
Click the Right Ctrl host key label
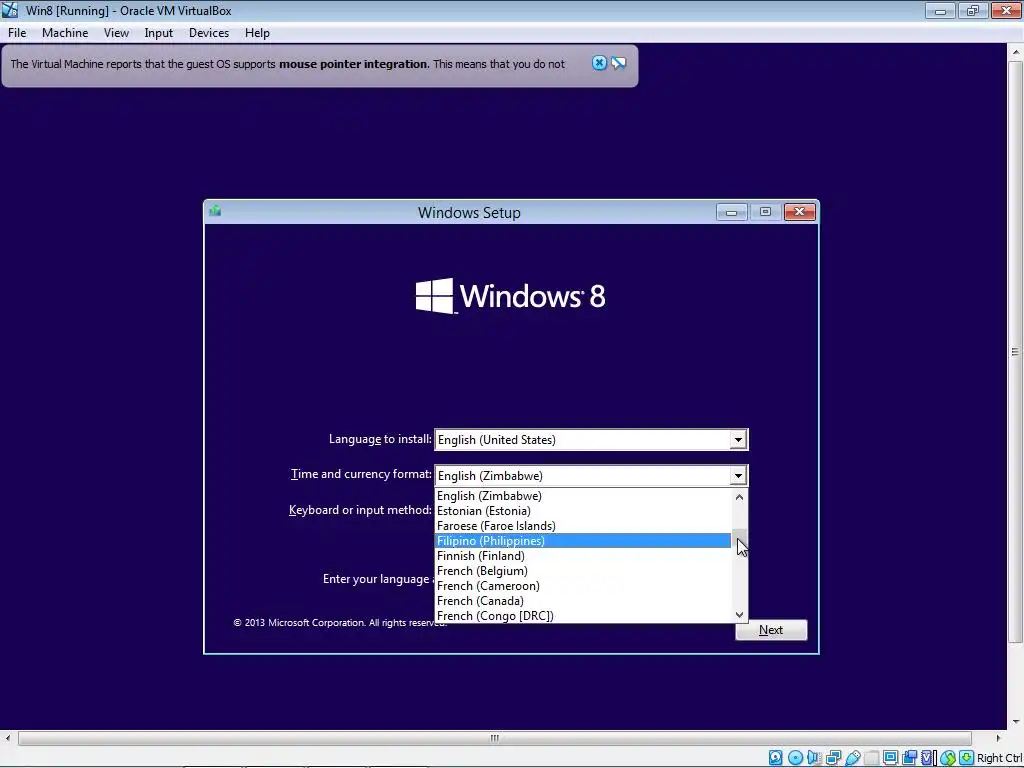click(999, 758)
